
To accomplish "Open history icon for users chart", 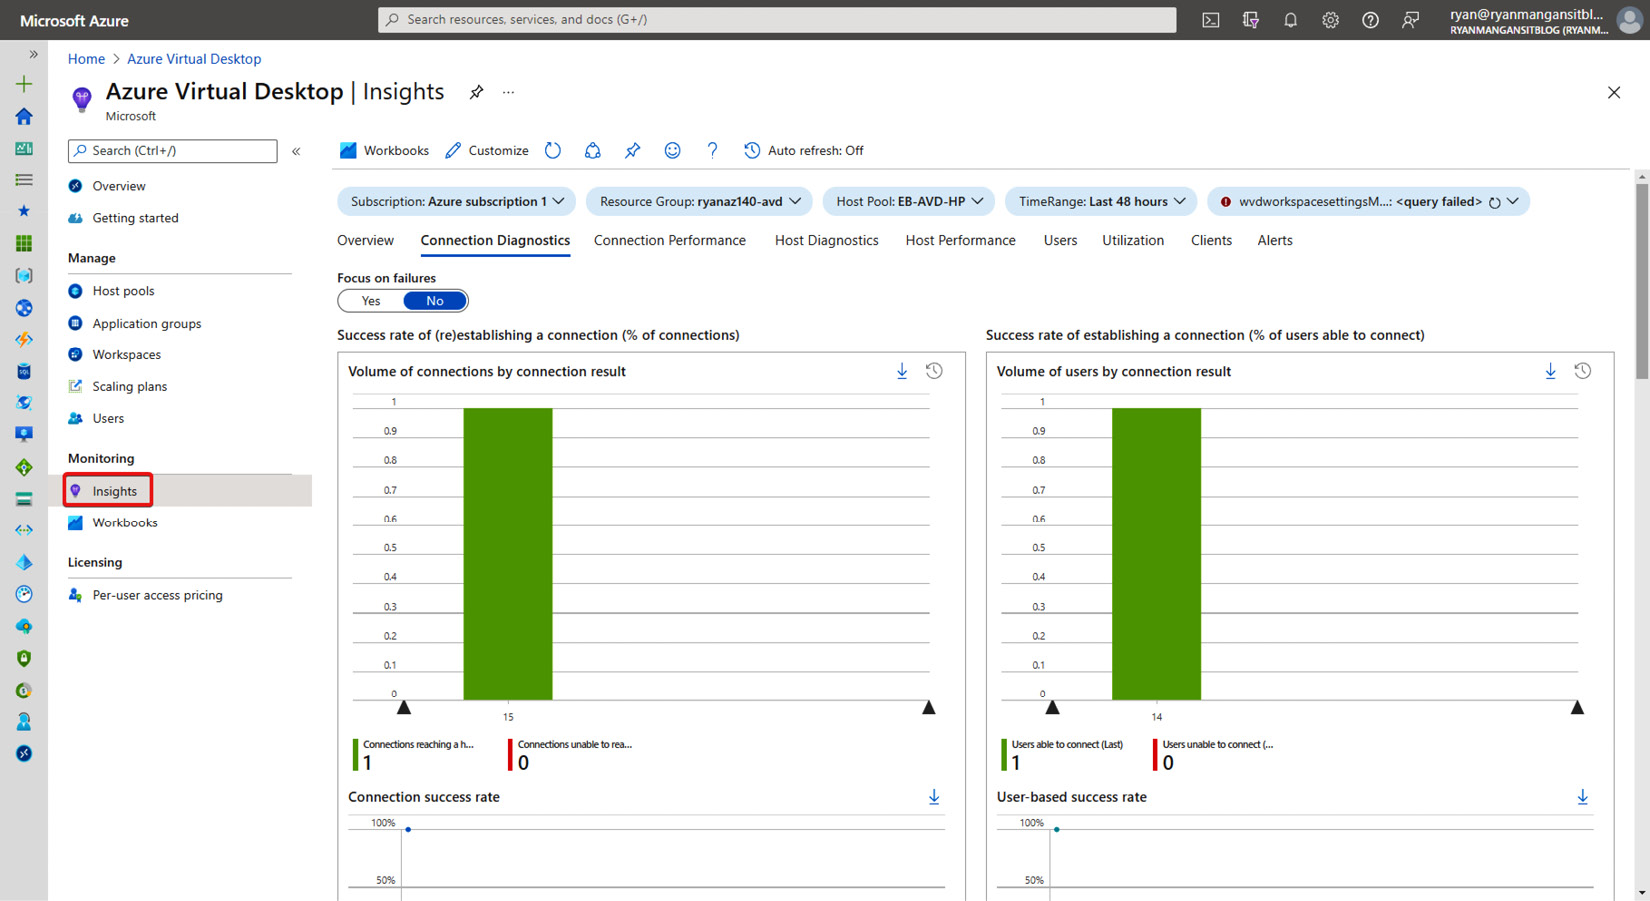I will tap(1583, 371).
